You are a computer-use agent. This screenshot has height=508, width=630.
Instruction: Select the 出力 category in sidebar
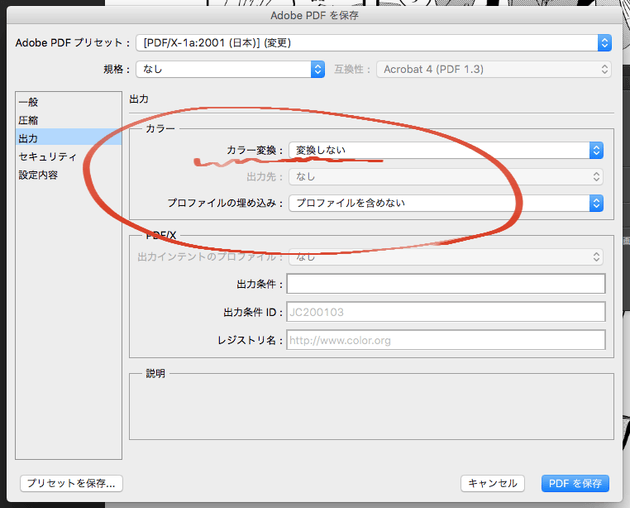(68, 138)
